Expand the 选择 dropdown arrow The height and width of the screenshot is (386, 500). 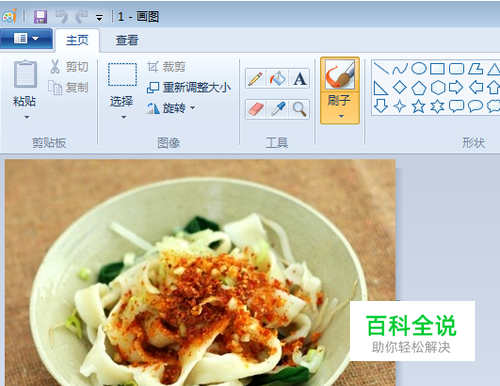[123, 117]
